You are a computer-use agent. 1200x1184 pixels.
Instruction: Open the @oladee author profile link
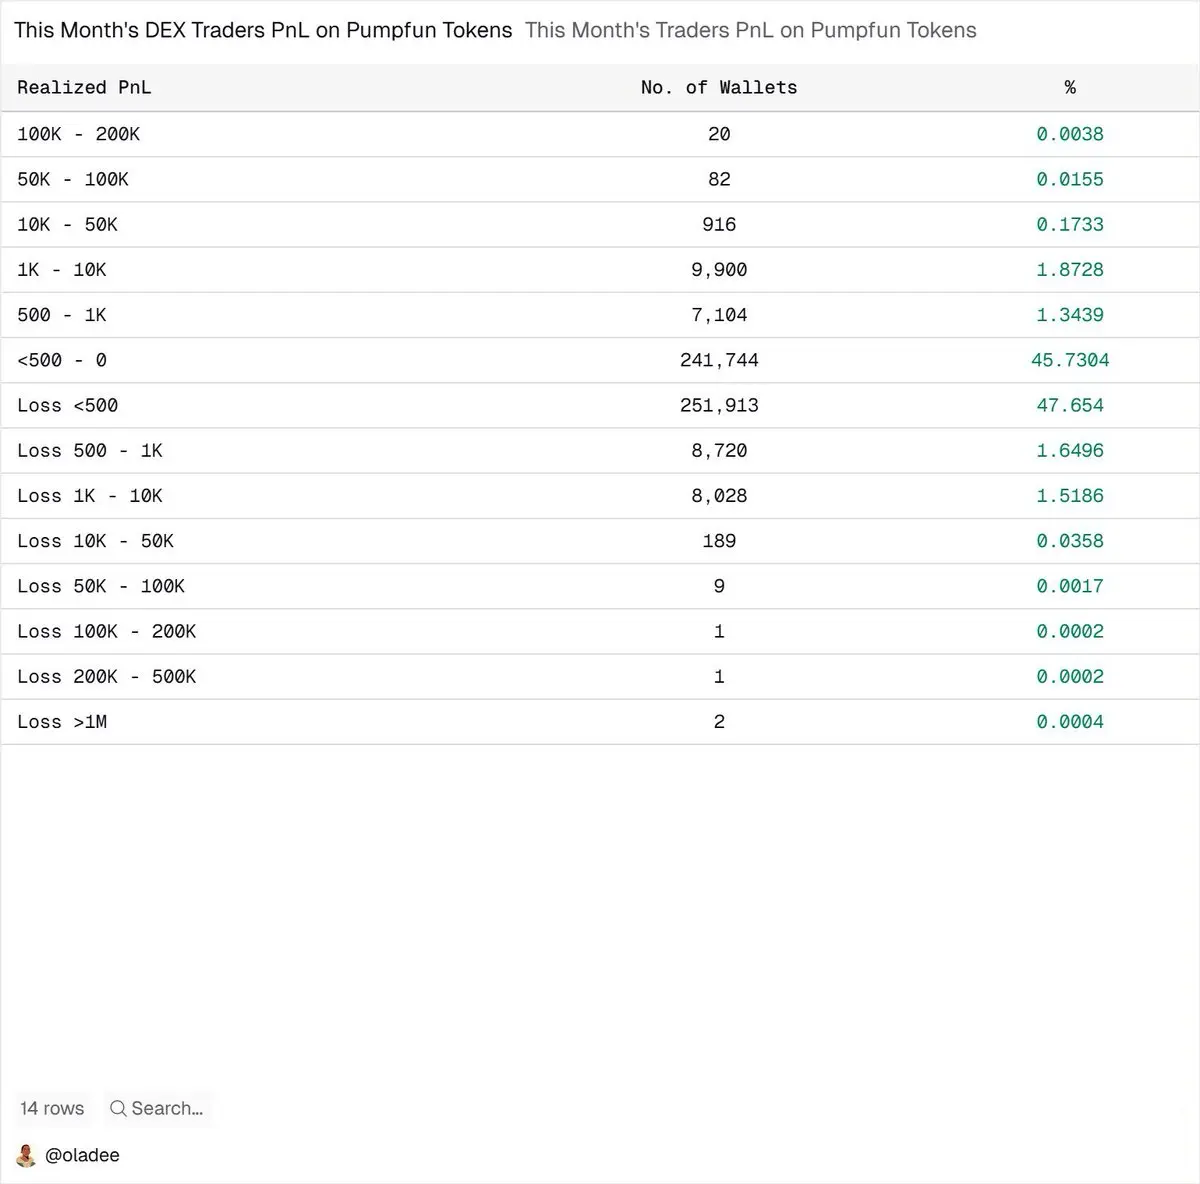82,1155
